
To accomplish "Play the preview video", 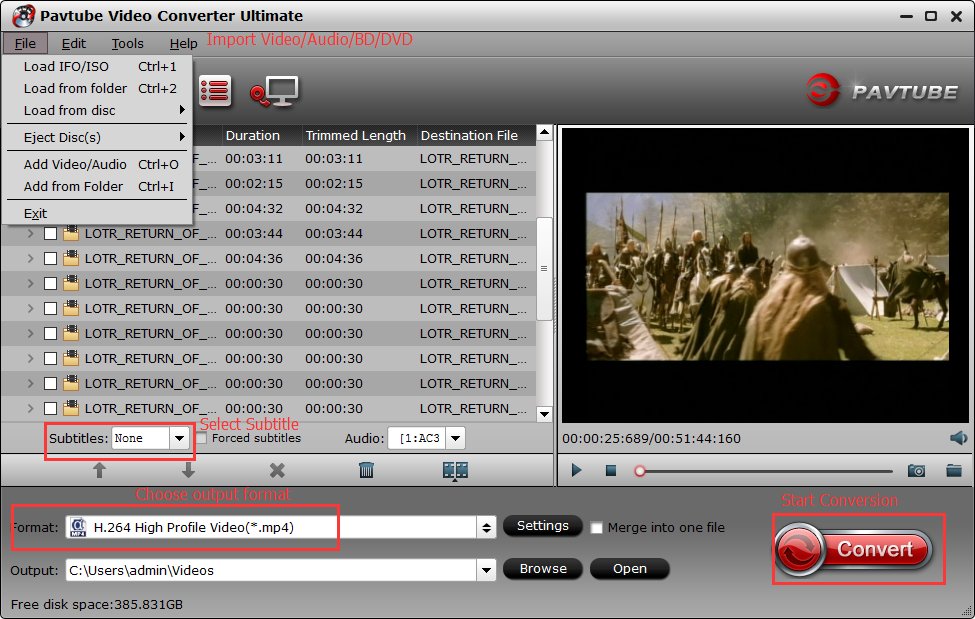I will click(x=576, y=470).
